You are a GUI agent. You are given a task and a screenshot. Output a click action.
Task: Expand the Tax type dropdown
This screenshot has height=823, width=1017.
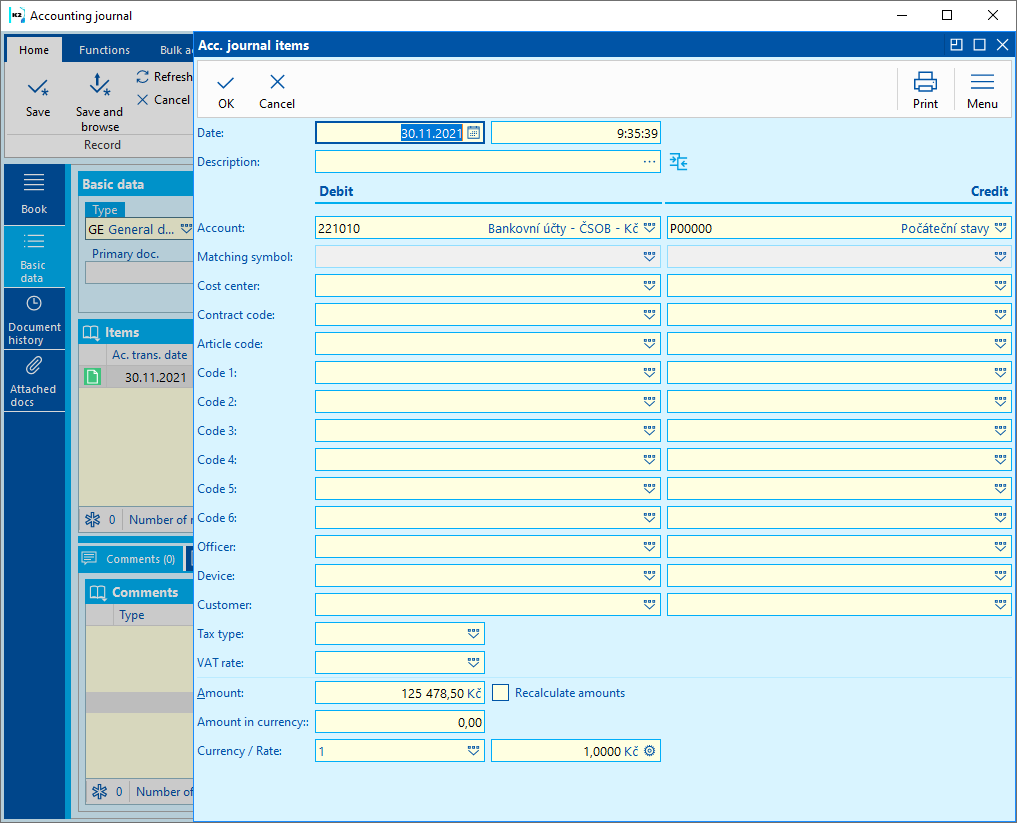click(473, 634)
